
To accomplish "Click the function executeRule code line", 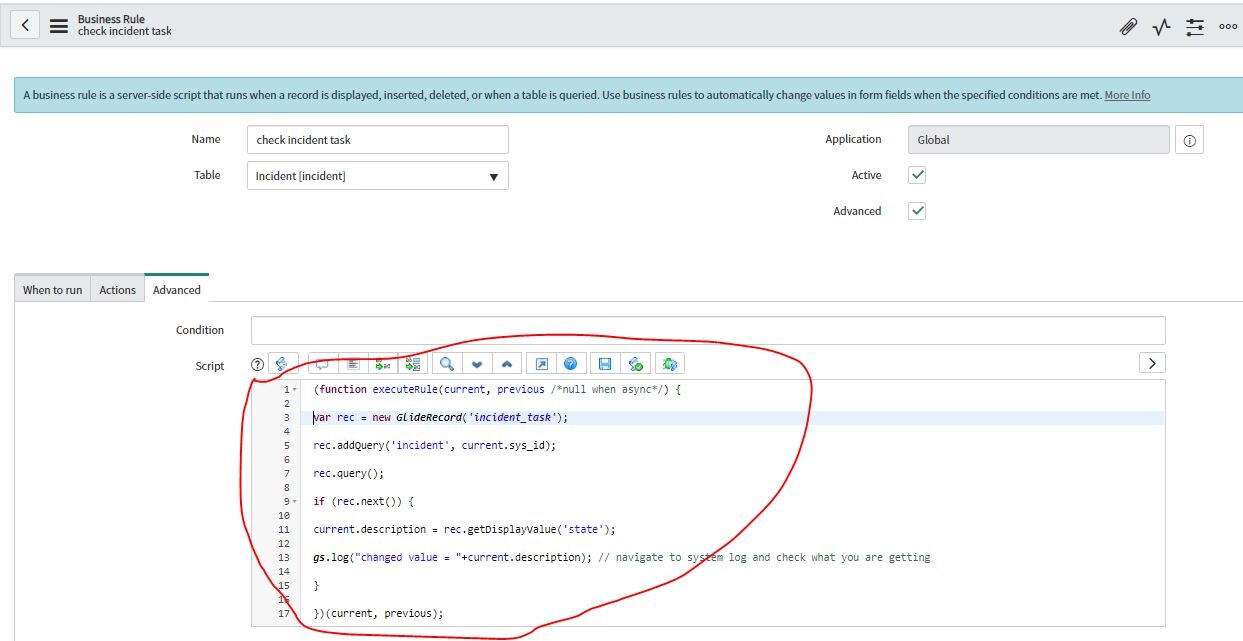I will click(496, 390).
